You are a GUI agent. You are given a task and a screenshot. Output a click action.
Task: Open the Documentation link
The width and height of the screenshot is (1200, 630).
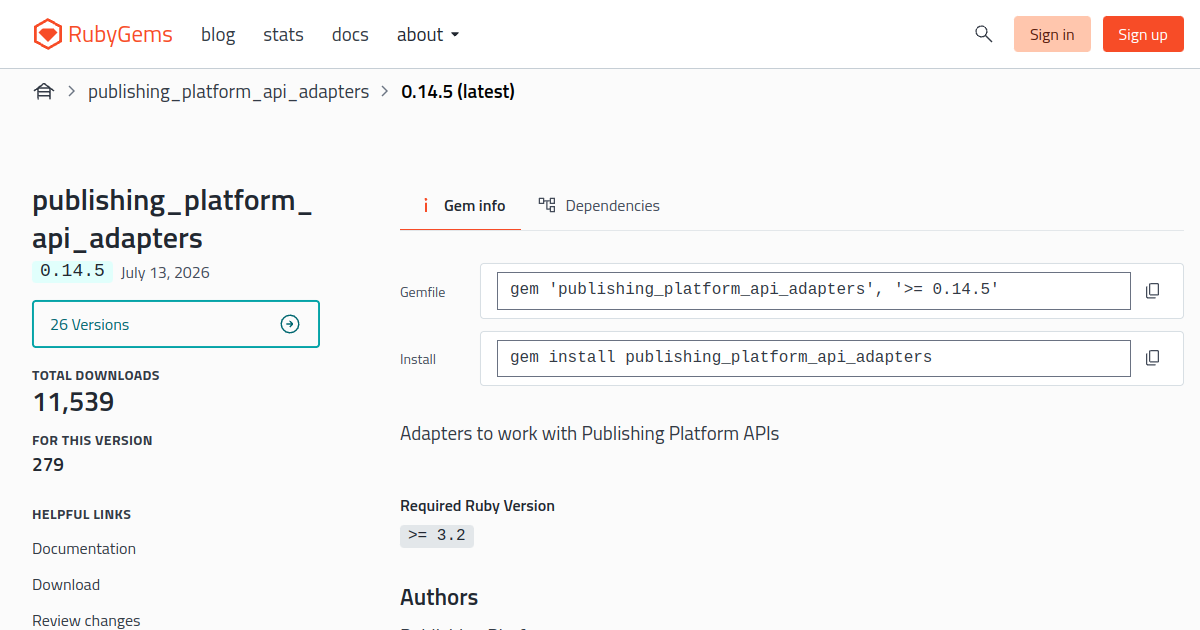(84, 549)
